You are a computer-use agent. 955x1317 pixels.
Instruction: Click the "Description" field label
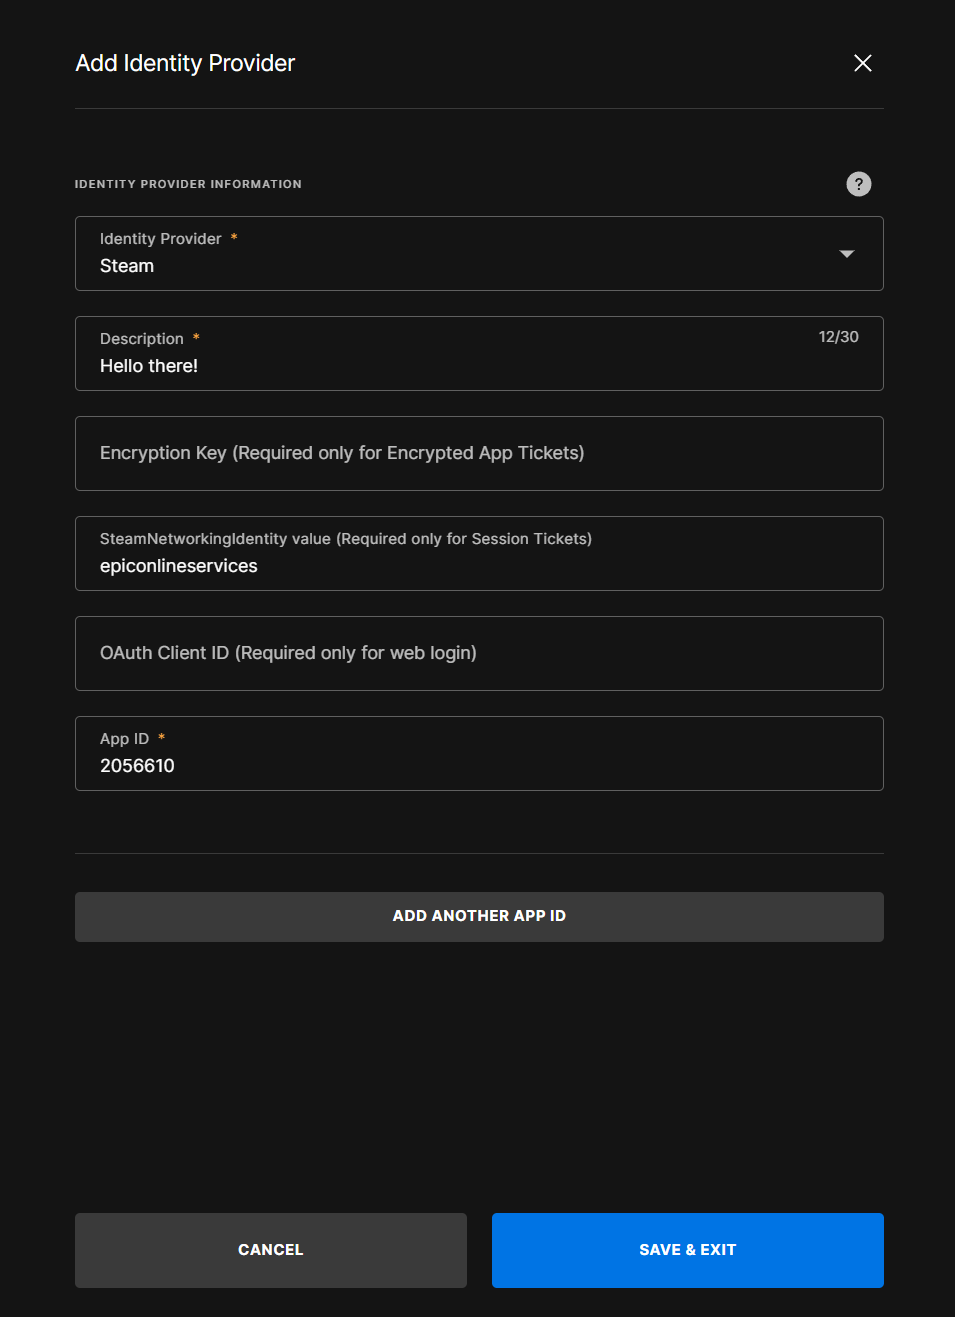pos(142,339)
